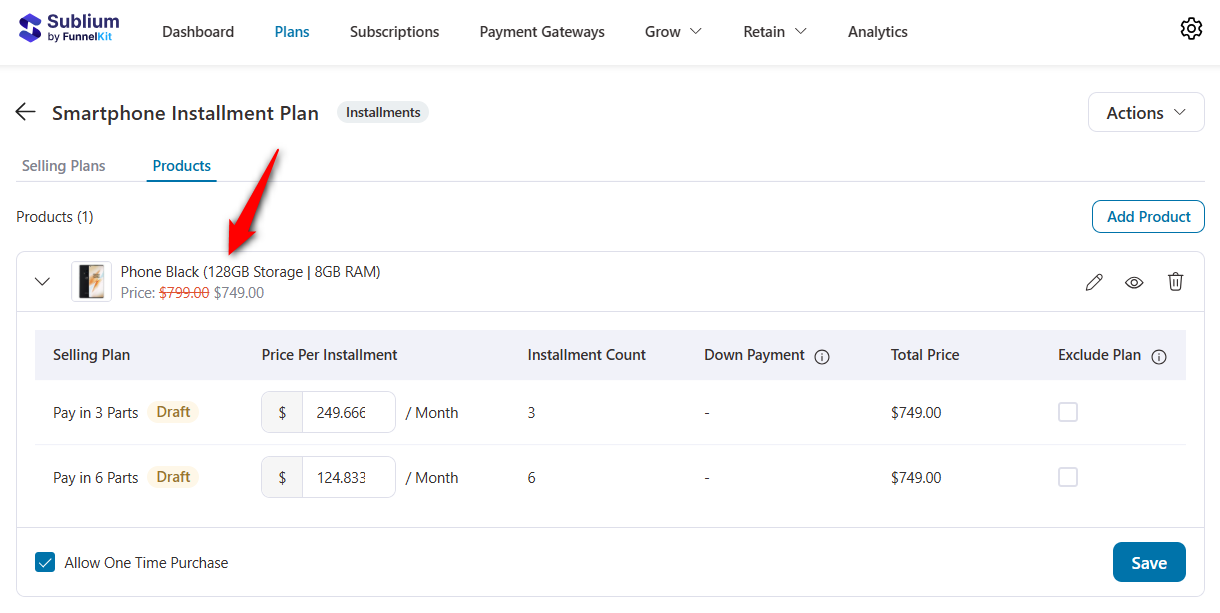Open settings using the gear icon
The height and width of the screenshot is (613, 1220).
point(1191,29)
